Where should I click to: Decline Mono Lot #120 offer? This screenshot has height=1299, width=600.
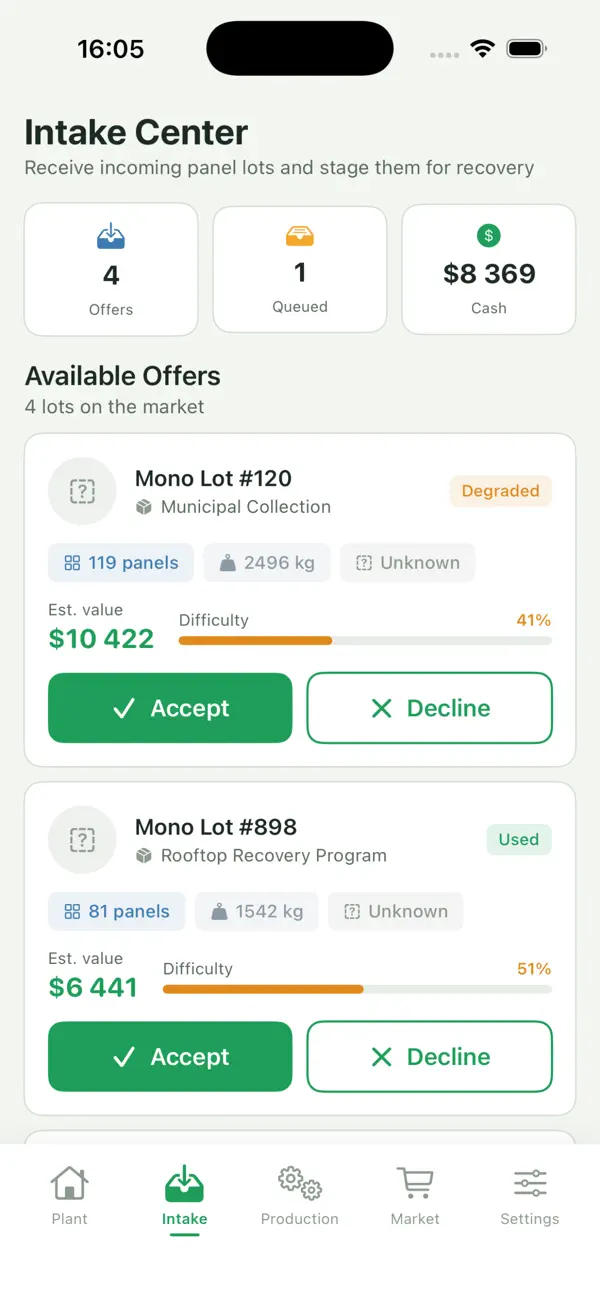tap(430, 708)
